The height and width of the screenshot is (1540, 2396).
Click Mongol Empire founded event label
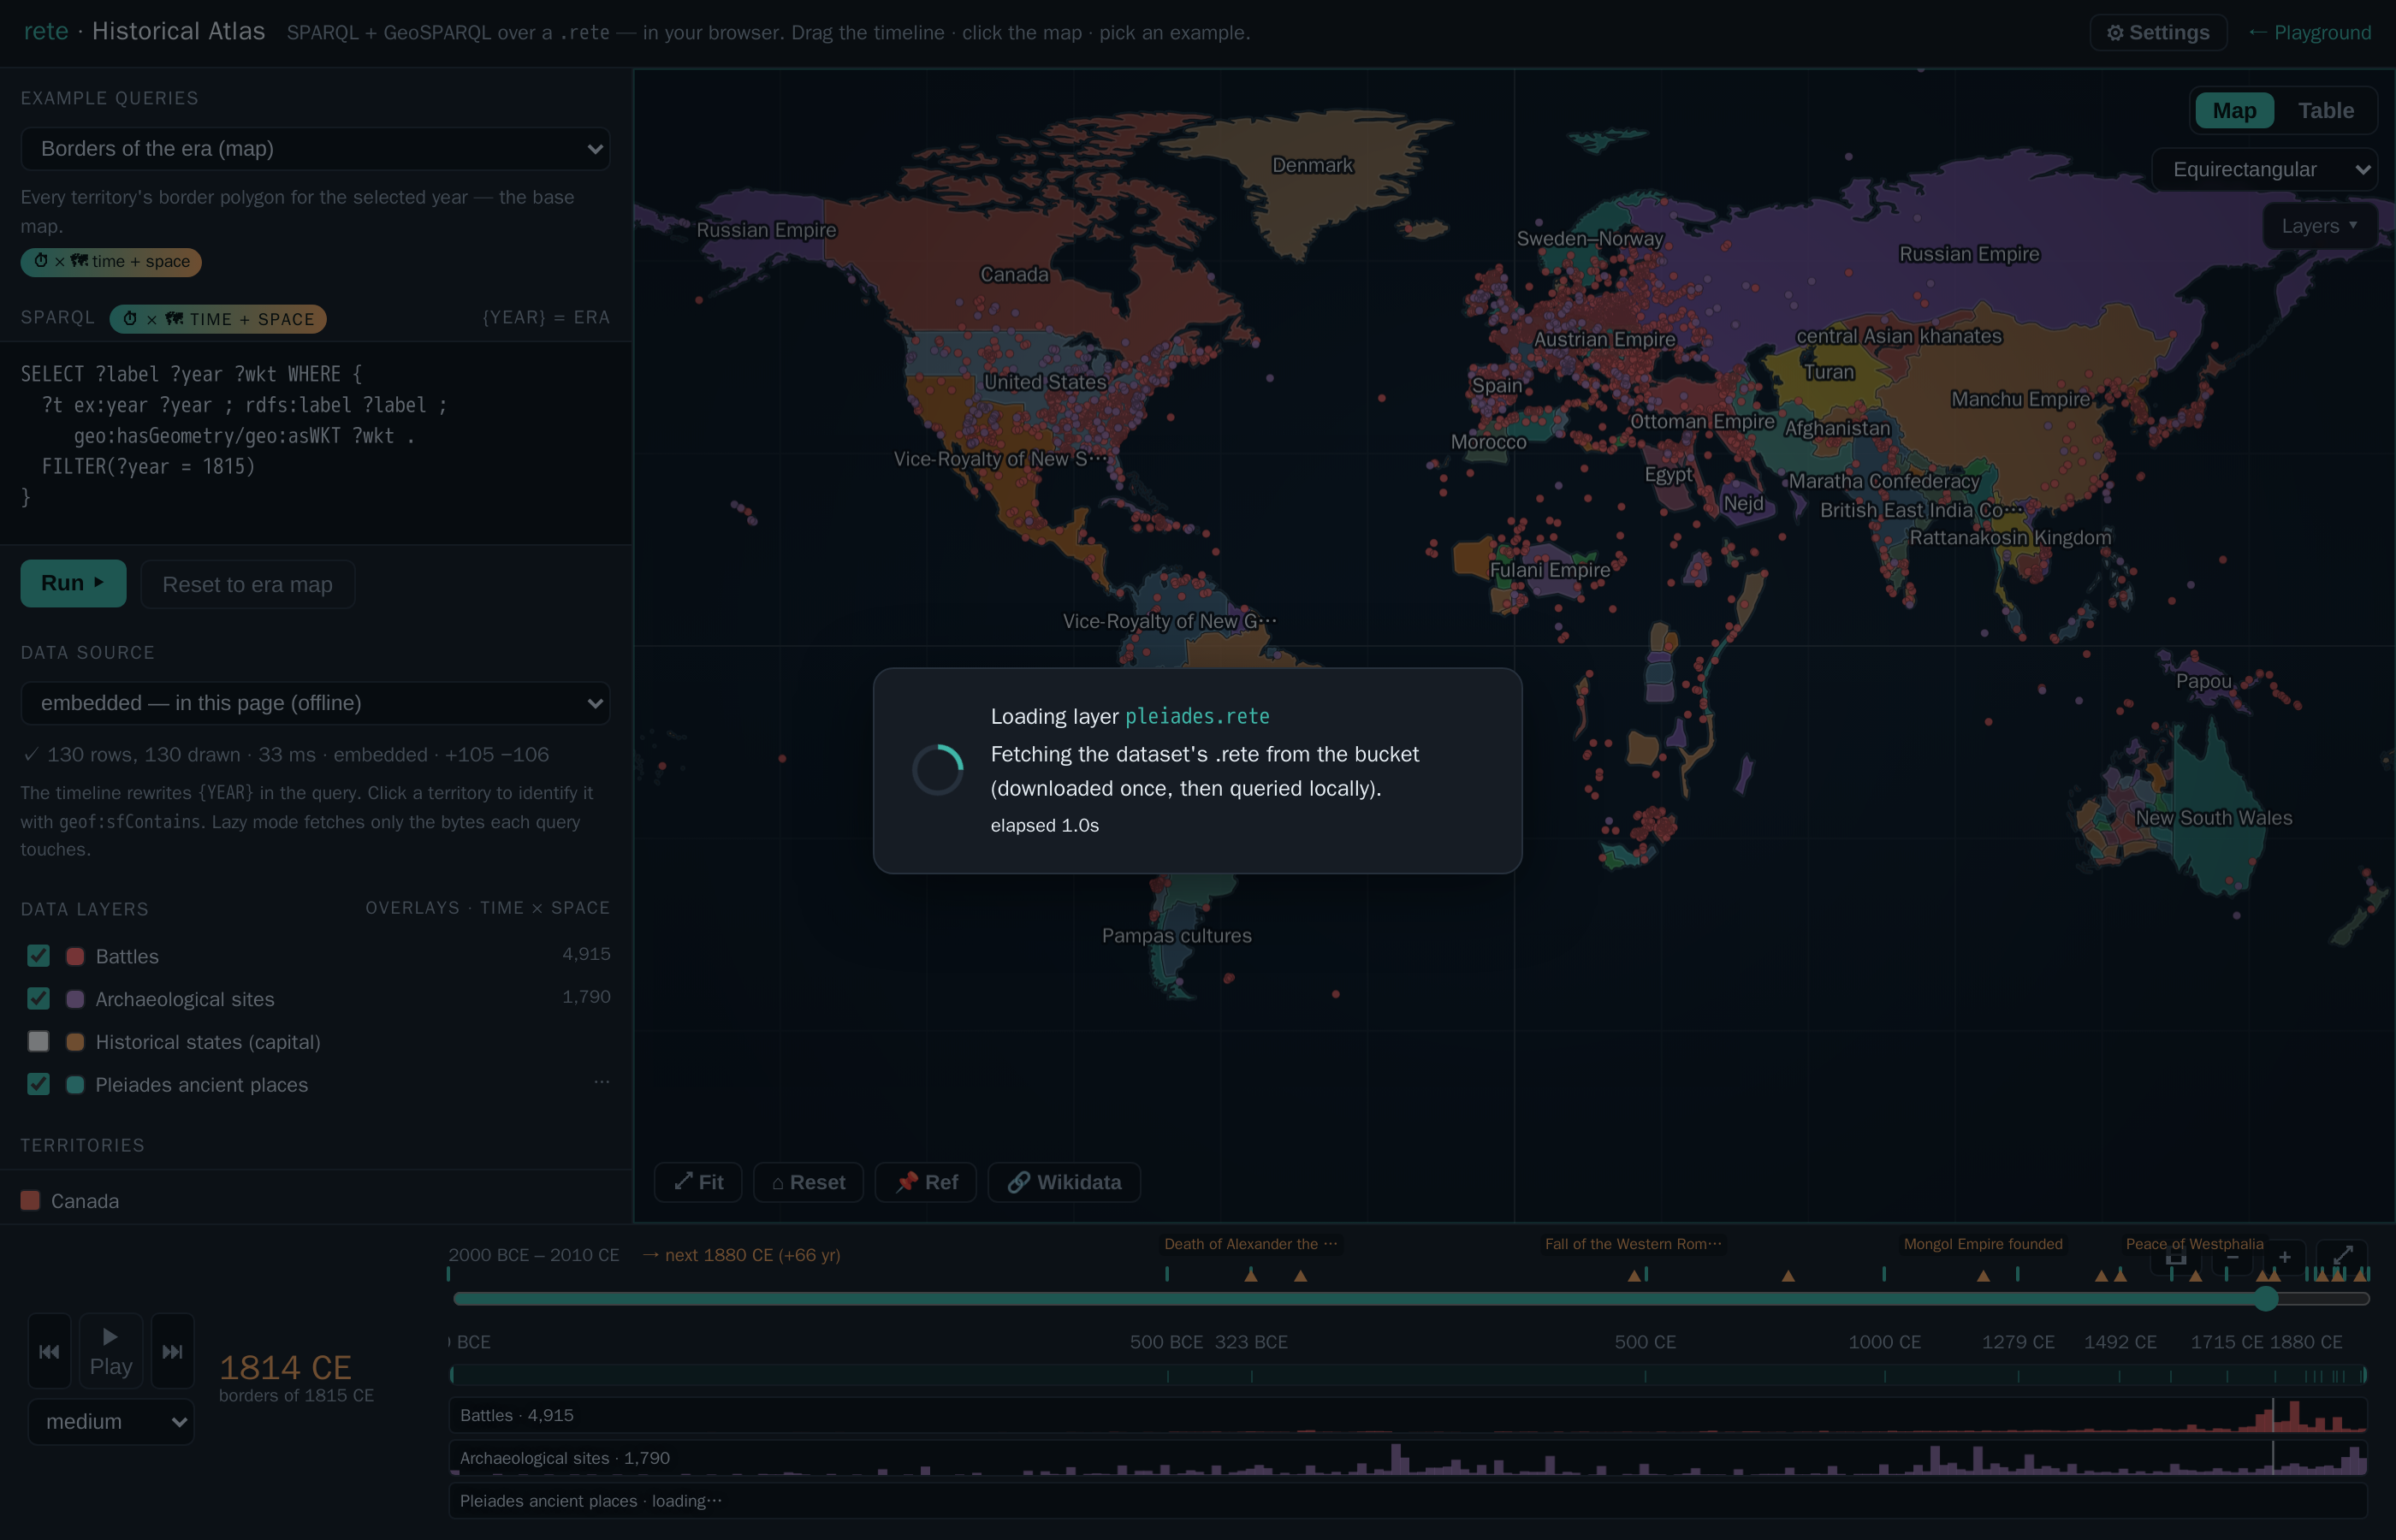pos(1983,1244)
